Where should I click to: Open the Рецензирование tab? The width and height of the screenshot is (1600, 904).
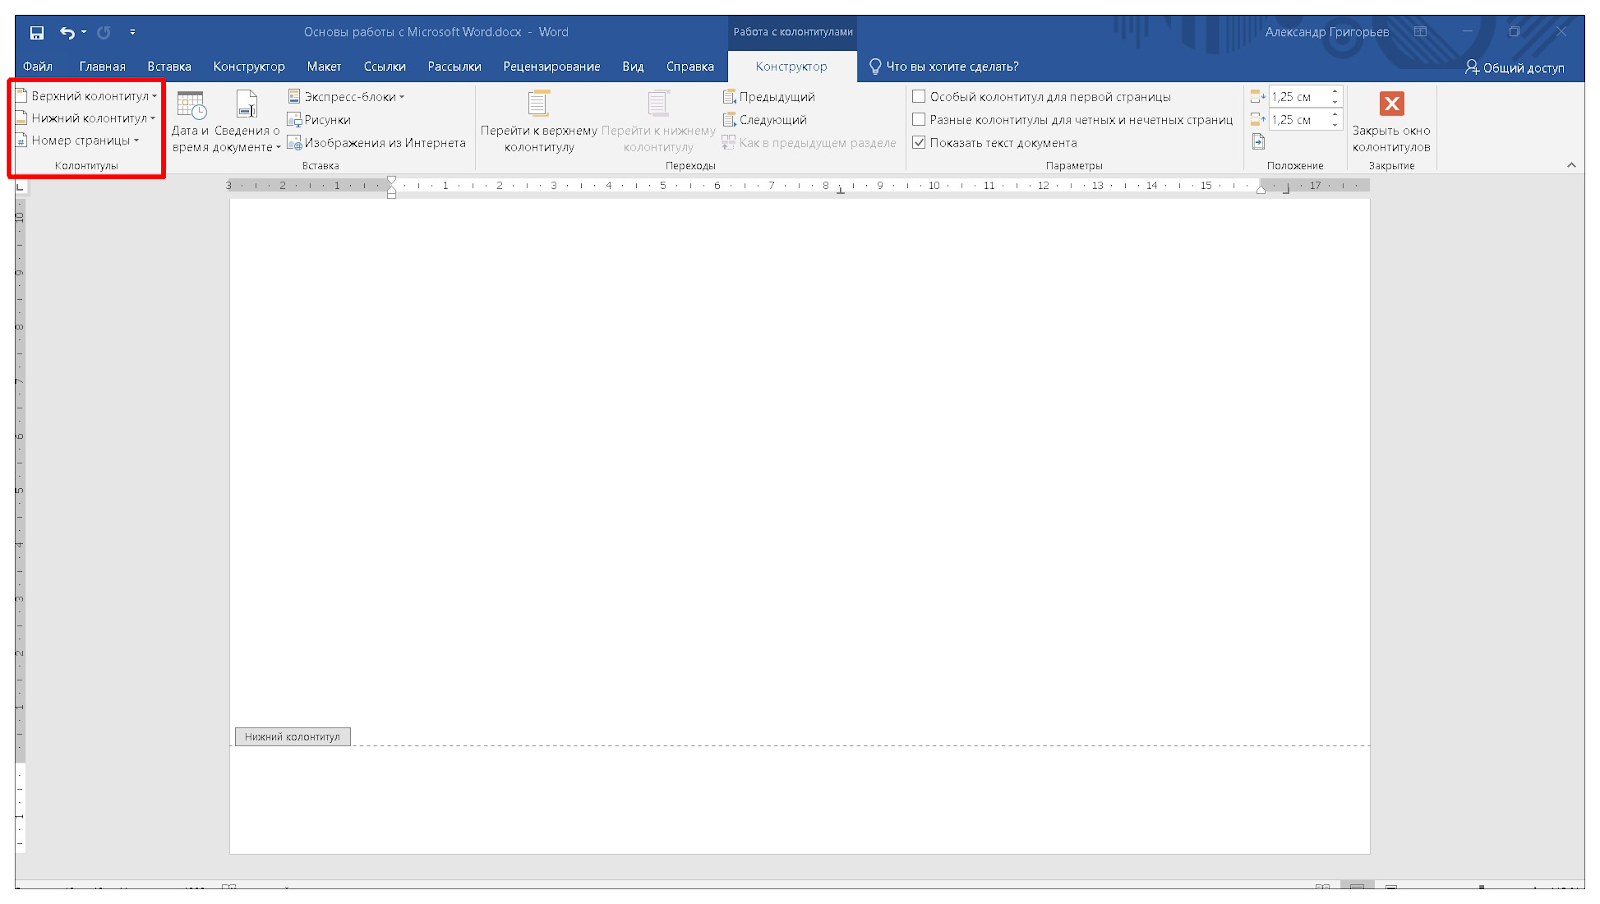tap(551, 67)
